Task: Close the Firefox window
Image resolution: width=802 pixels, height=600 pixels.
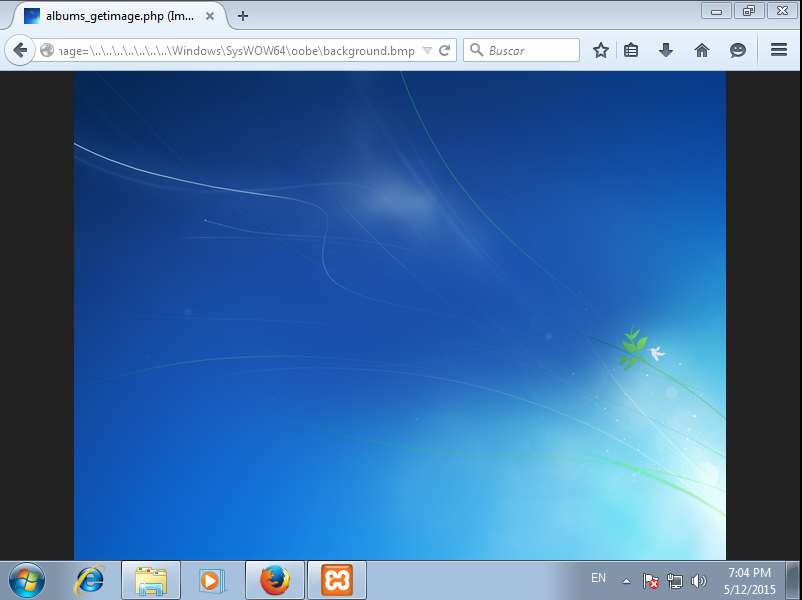Action: (x=782, y=11)
